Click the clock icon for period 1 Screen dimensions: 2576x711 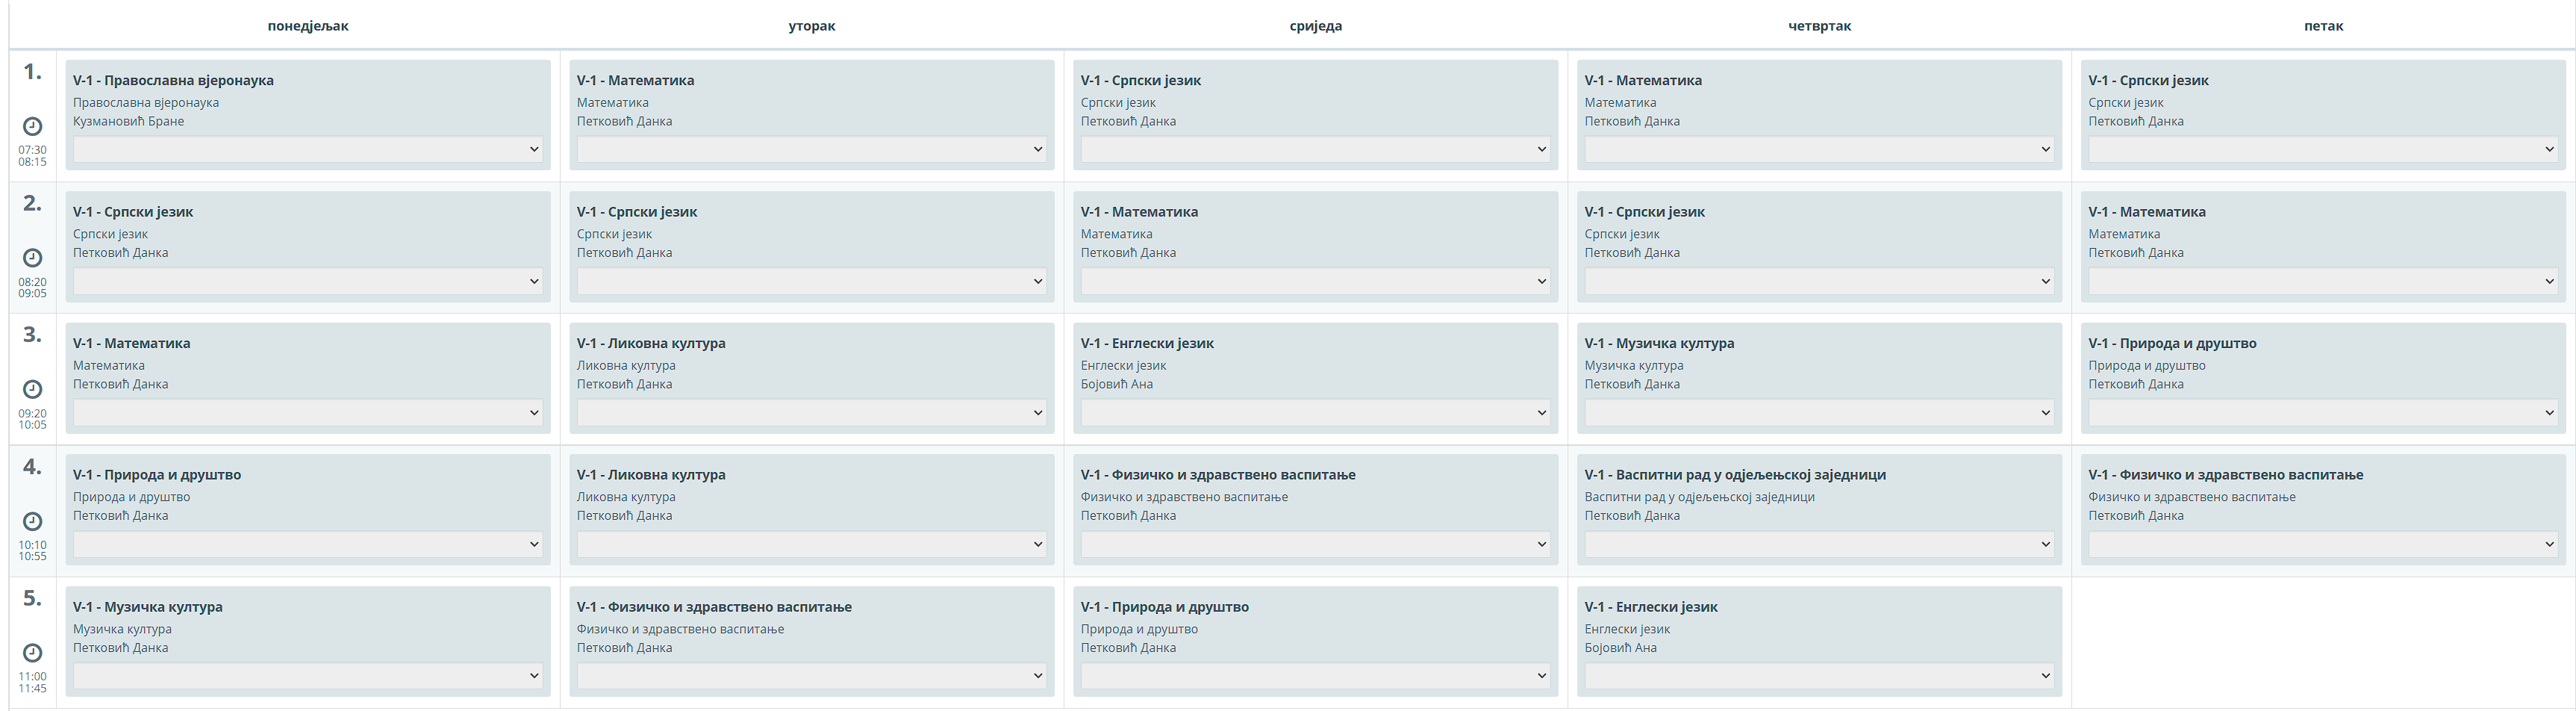[32, 126]
